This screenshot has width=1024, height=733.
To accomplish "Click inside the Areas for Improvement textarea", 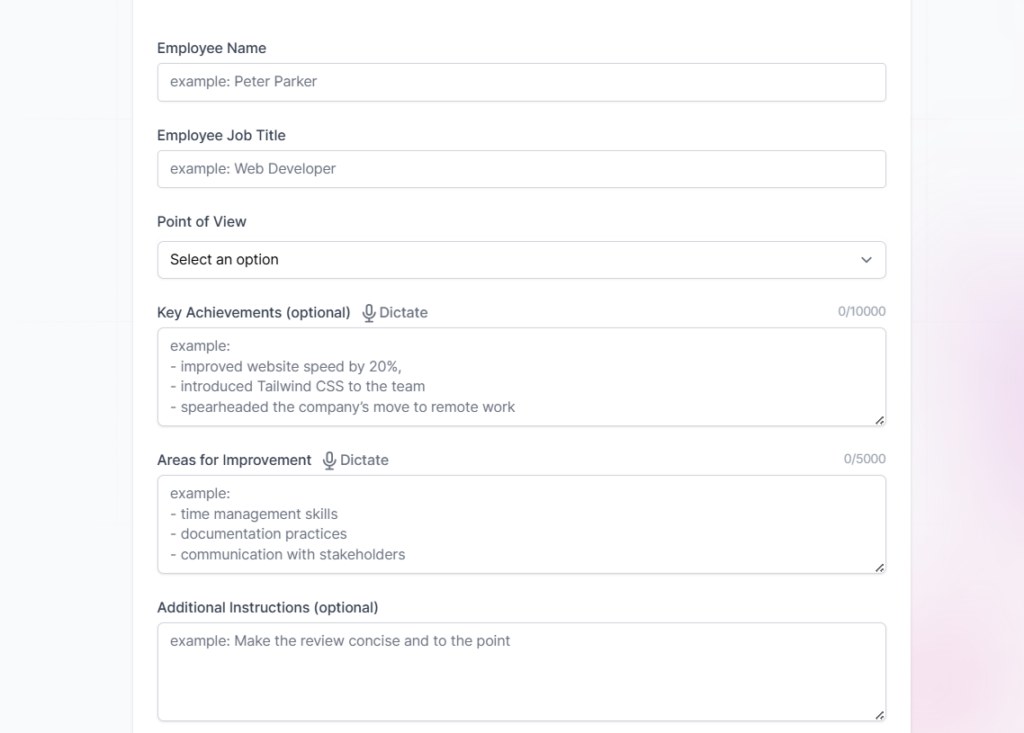I will click(x=521, y=524).
